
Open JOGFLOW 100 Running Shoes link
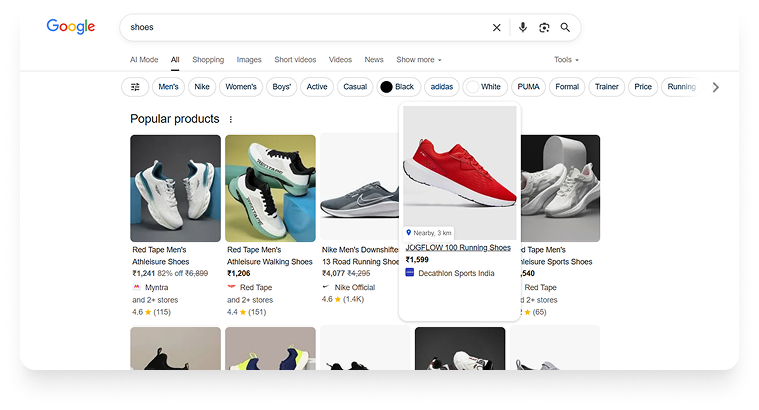458,247
